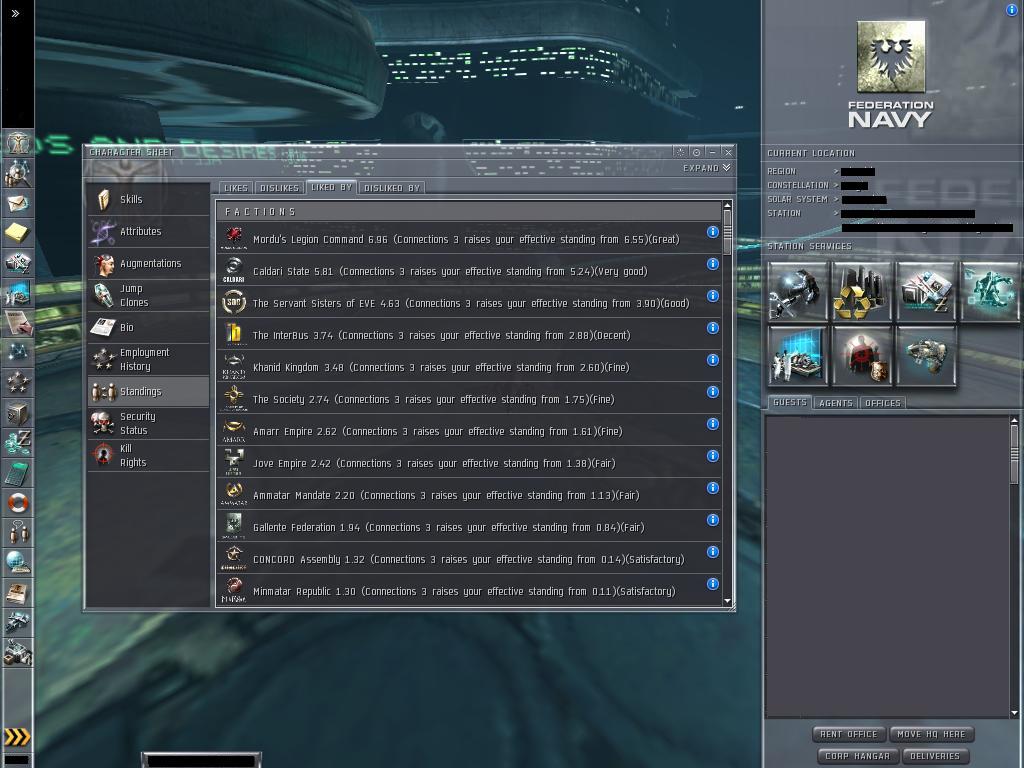Select the Disliked By tab

pos(392,187)
